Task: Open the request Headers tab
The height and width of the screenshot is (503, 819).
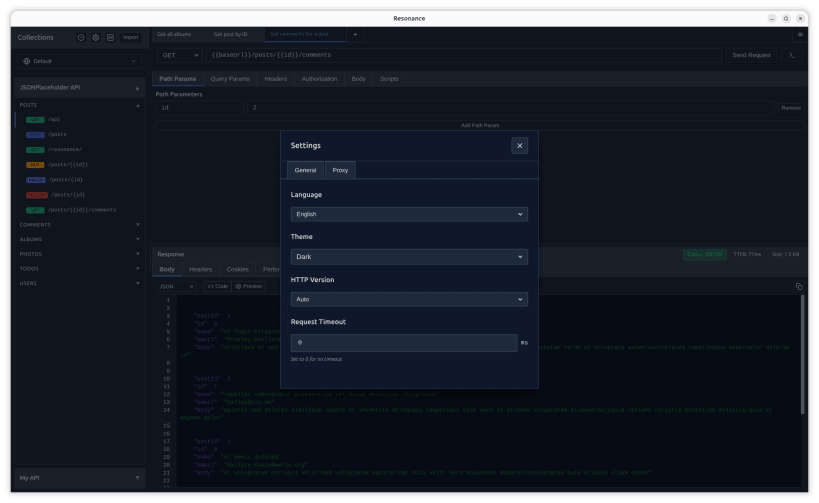Action: (x=275, y=79)
